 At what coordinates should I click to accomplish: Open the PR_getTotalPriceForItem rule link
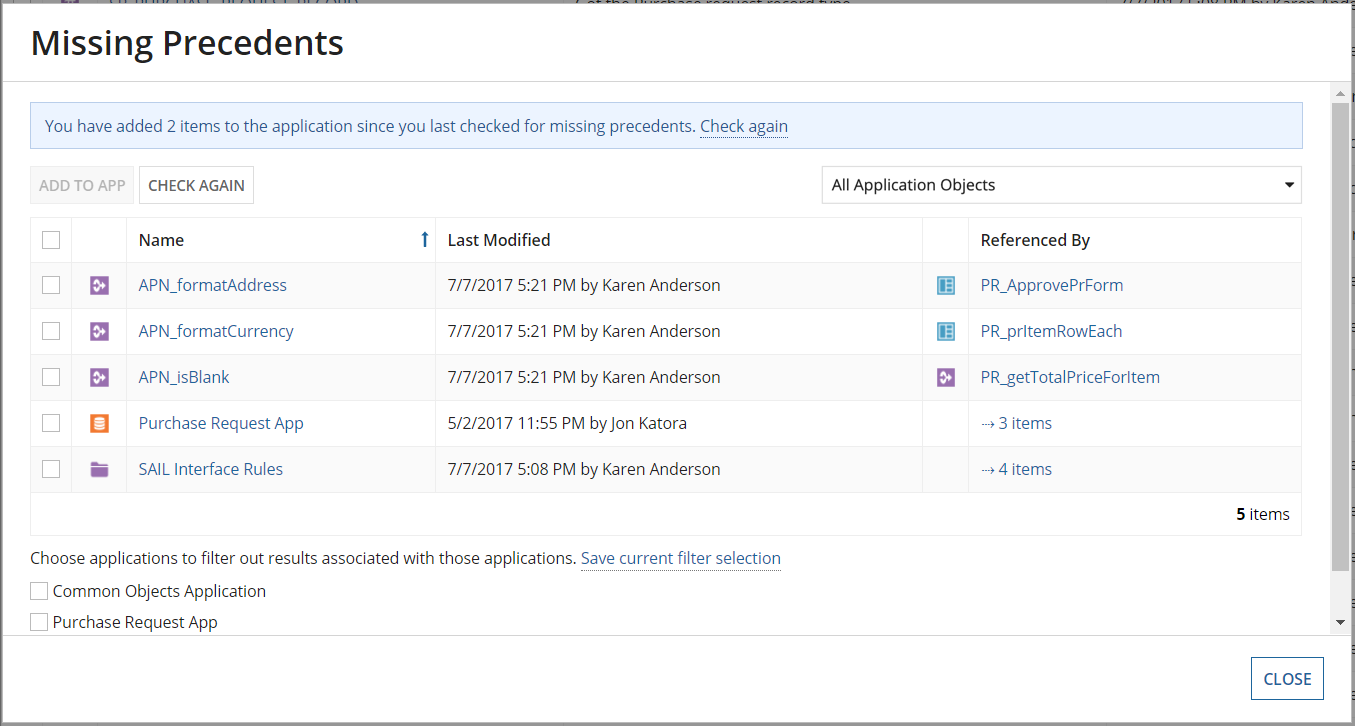point(1070,378)
